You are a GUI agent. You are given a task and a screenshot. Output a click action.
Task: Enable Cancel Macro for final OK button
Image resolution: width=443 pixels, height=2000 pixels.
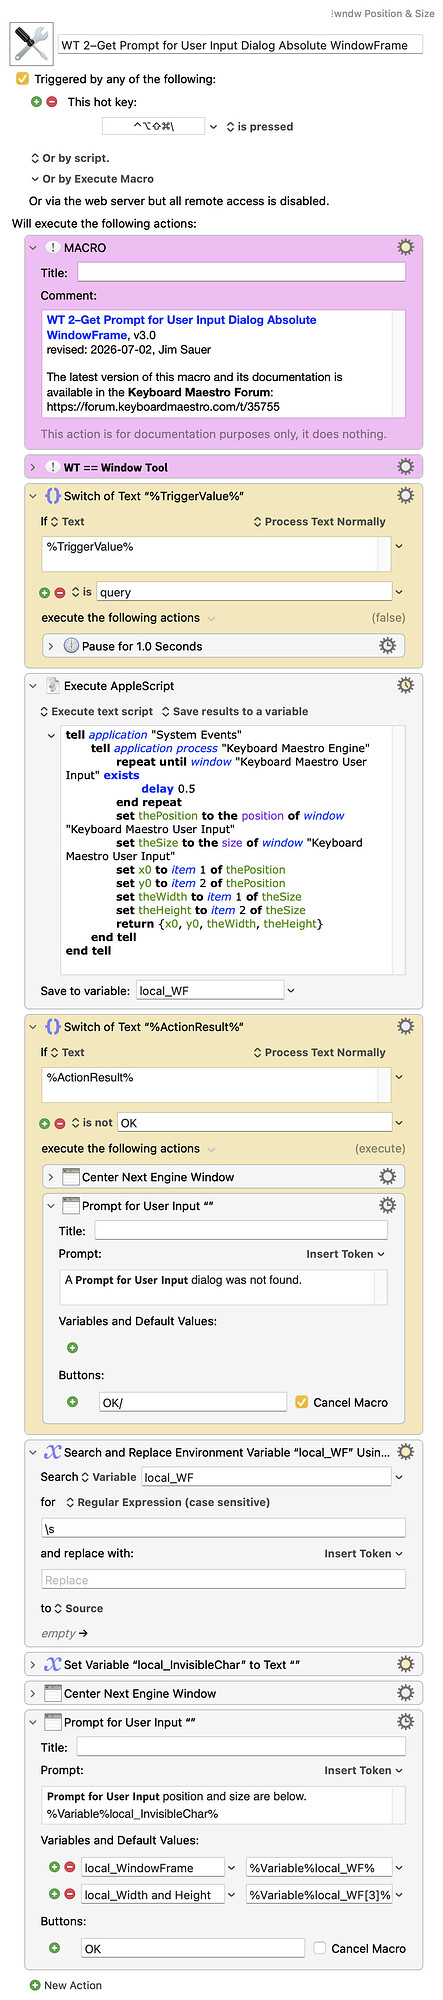pyautogui.click(x=320, y=1948)
